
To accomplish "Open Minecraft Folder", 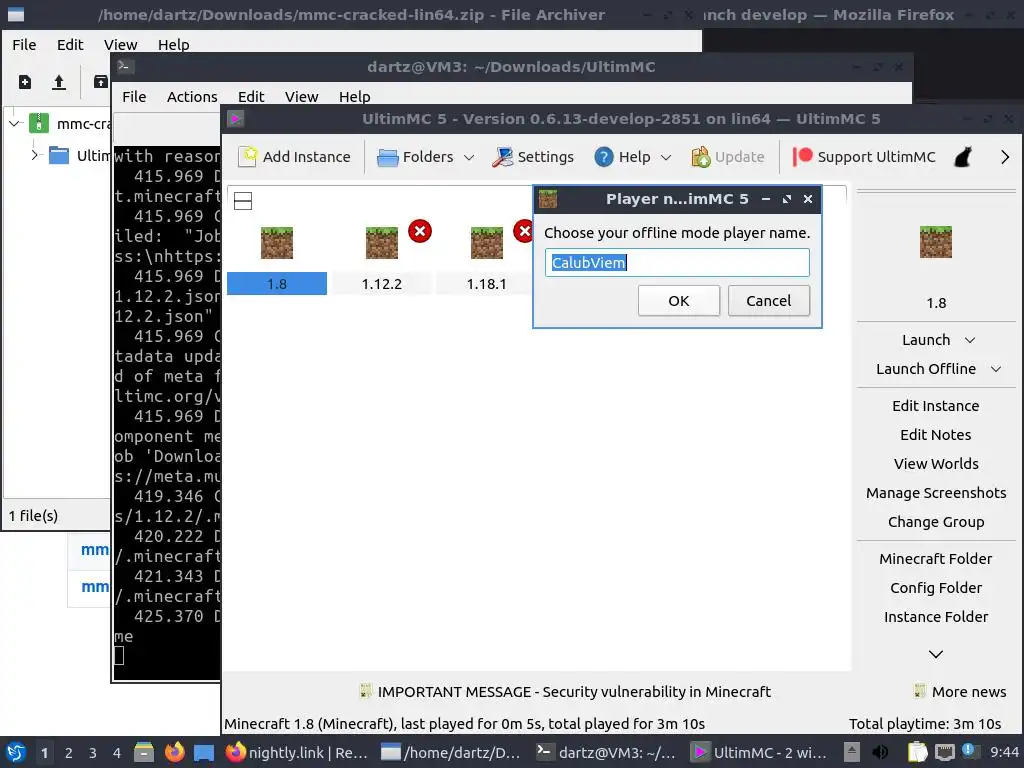I will pos(936,559).
